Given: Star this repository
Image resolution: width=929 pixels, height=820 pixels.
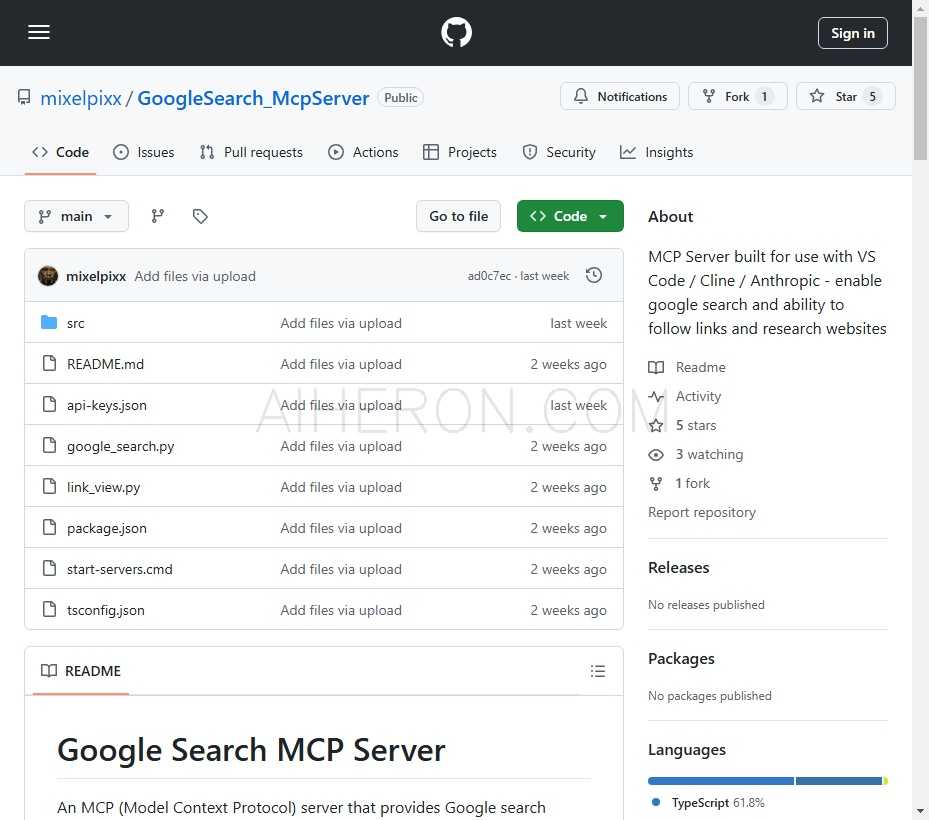Looking at the screenshot, I should pos(845,97).
